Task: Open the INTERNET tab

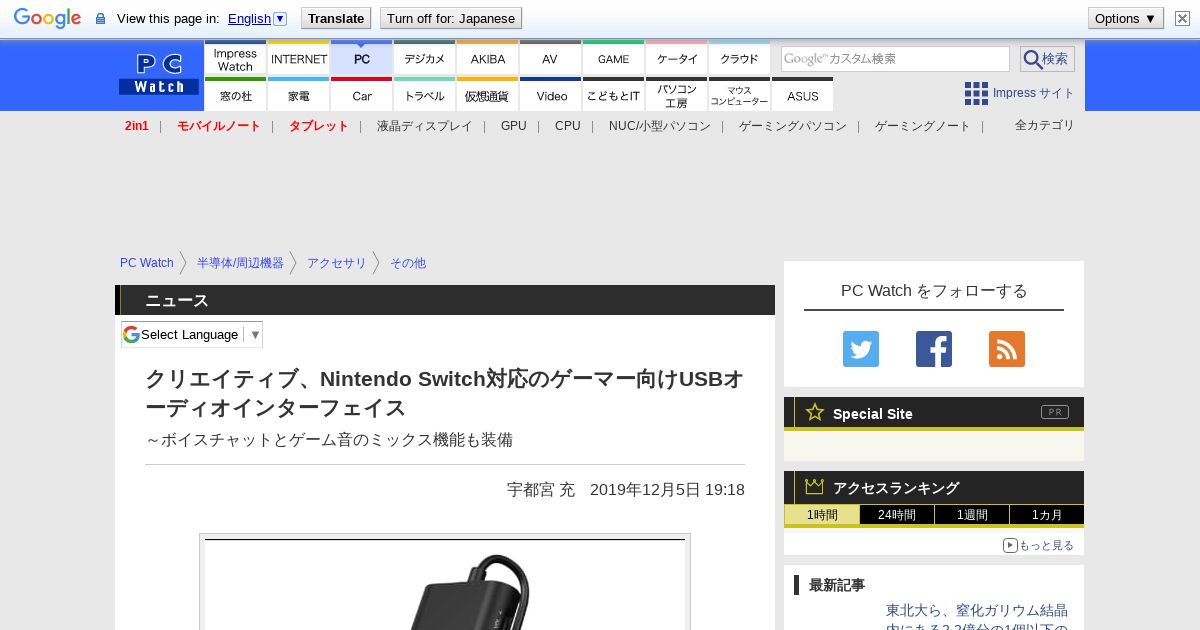Action: coord(298,58)
